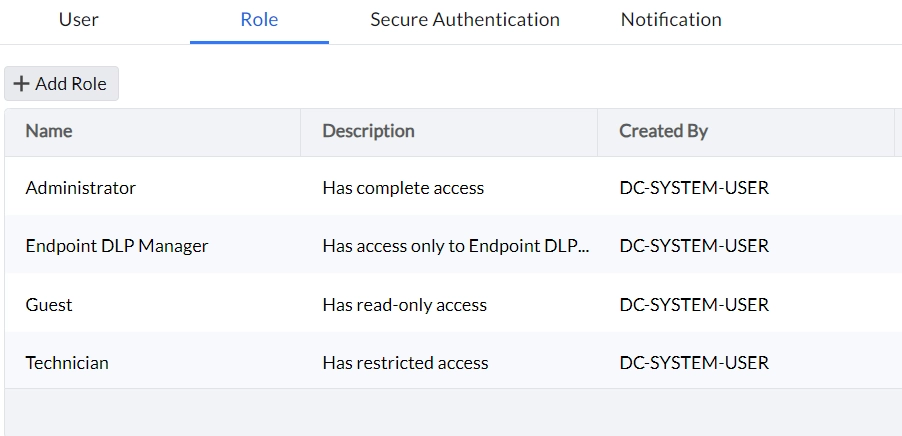Click the 'Has complete access' description
This screenshot has width=902, height=436.
click(403, 188)
